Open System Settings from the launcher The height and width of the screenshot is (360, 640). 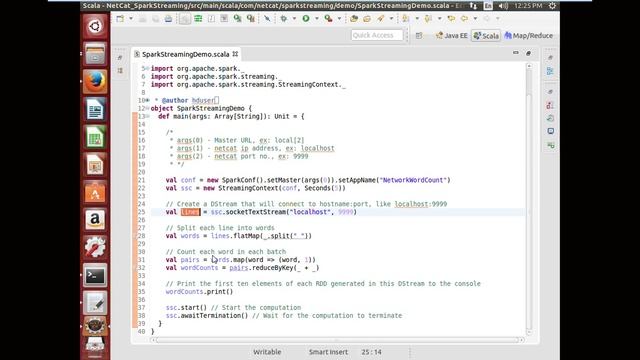(x=95, y=247)
